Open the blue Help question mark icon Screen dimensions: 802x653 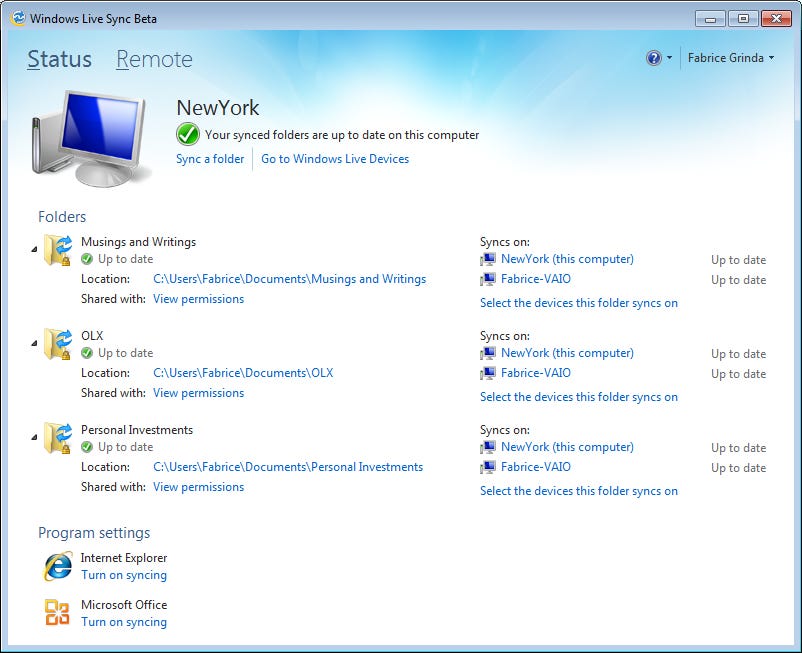pos(654,58)
